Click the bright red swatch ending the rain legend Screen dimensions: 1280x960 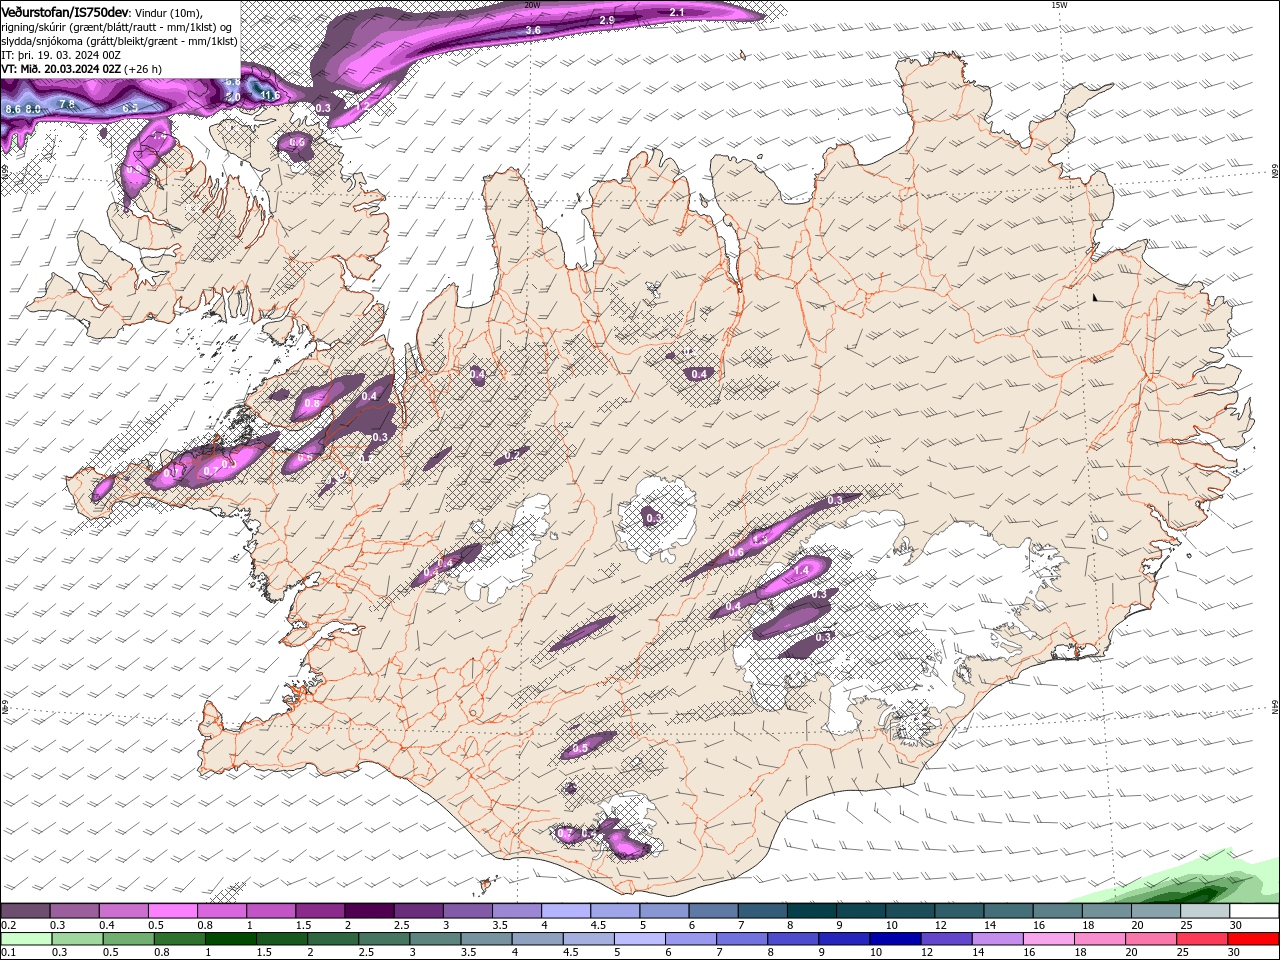pyautogui.click(x=1253, y=939)
